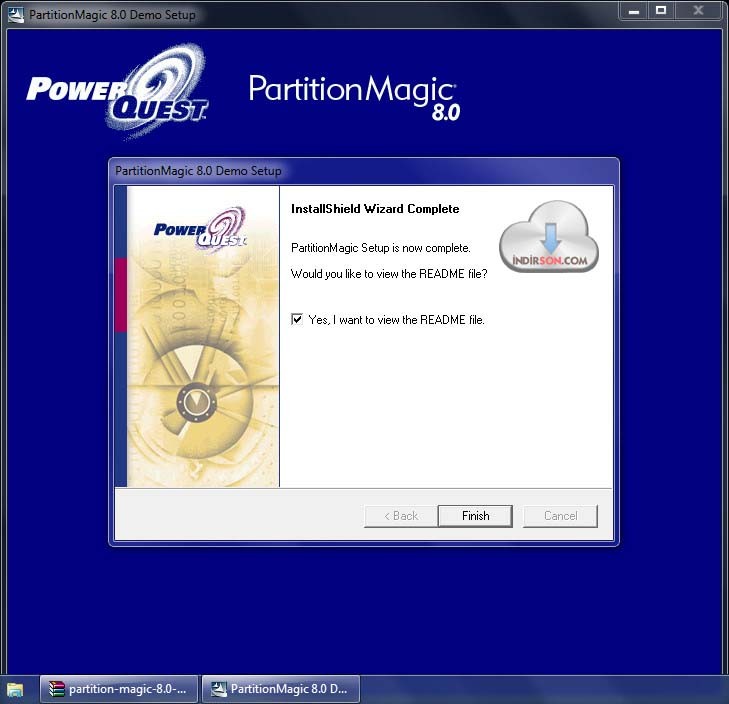Screen dimensions: 729x704
Task: Click the 'InstallShield Wizard Complete' heading
Action: (x=375, y=209)
